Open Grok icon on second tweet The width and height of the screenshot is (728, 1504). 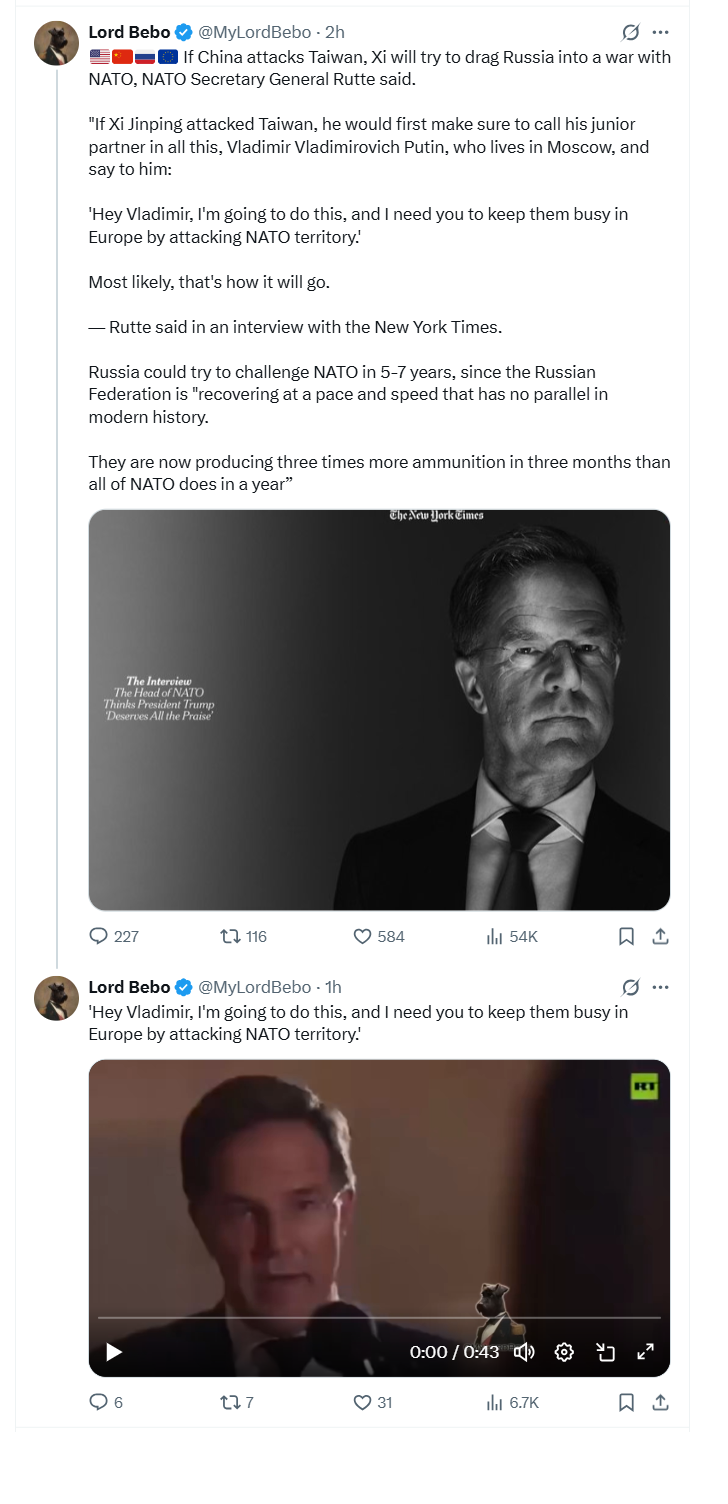click(631, 987)
